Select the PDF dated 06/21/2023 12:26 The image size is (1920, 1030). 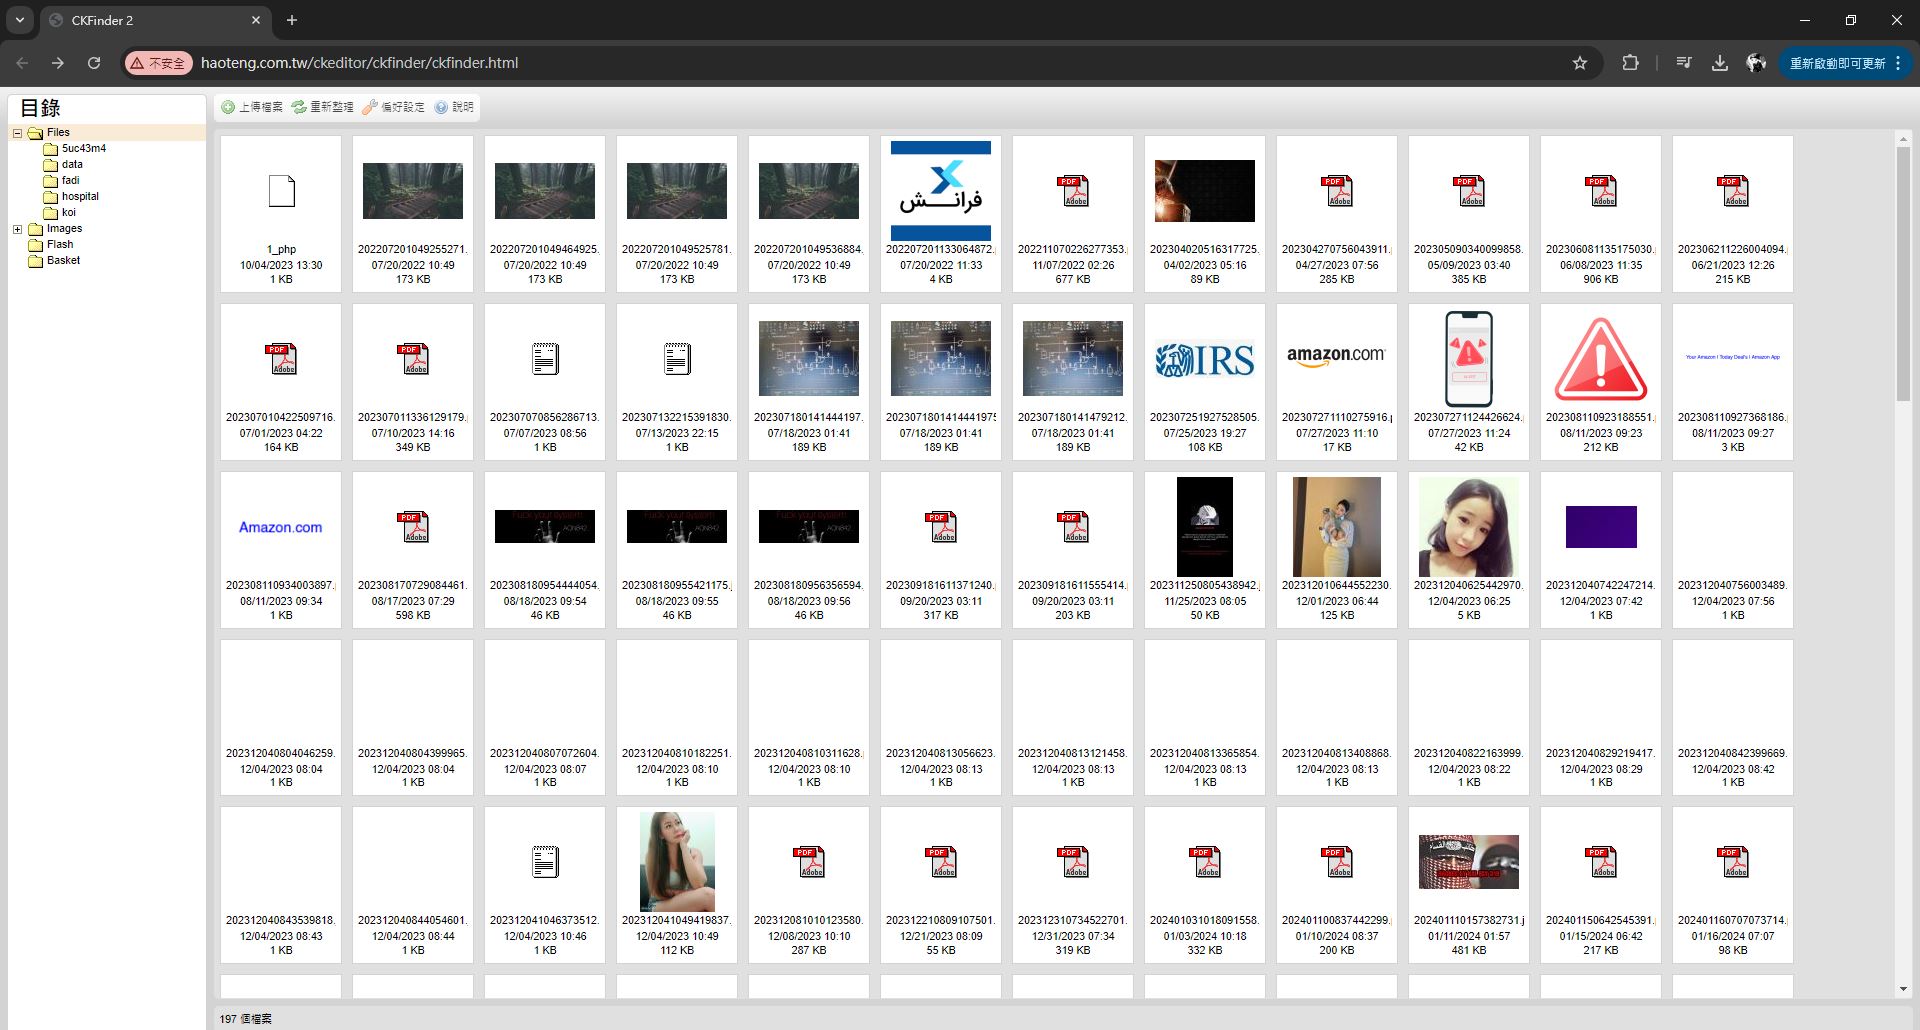coord(1733,191)
